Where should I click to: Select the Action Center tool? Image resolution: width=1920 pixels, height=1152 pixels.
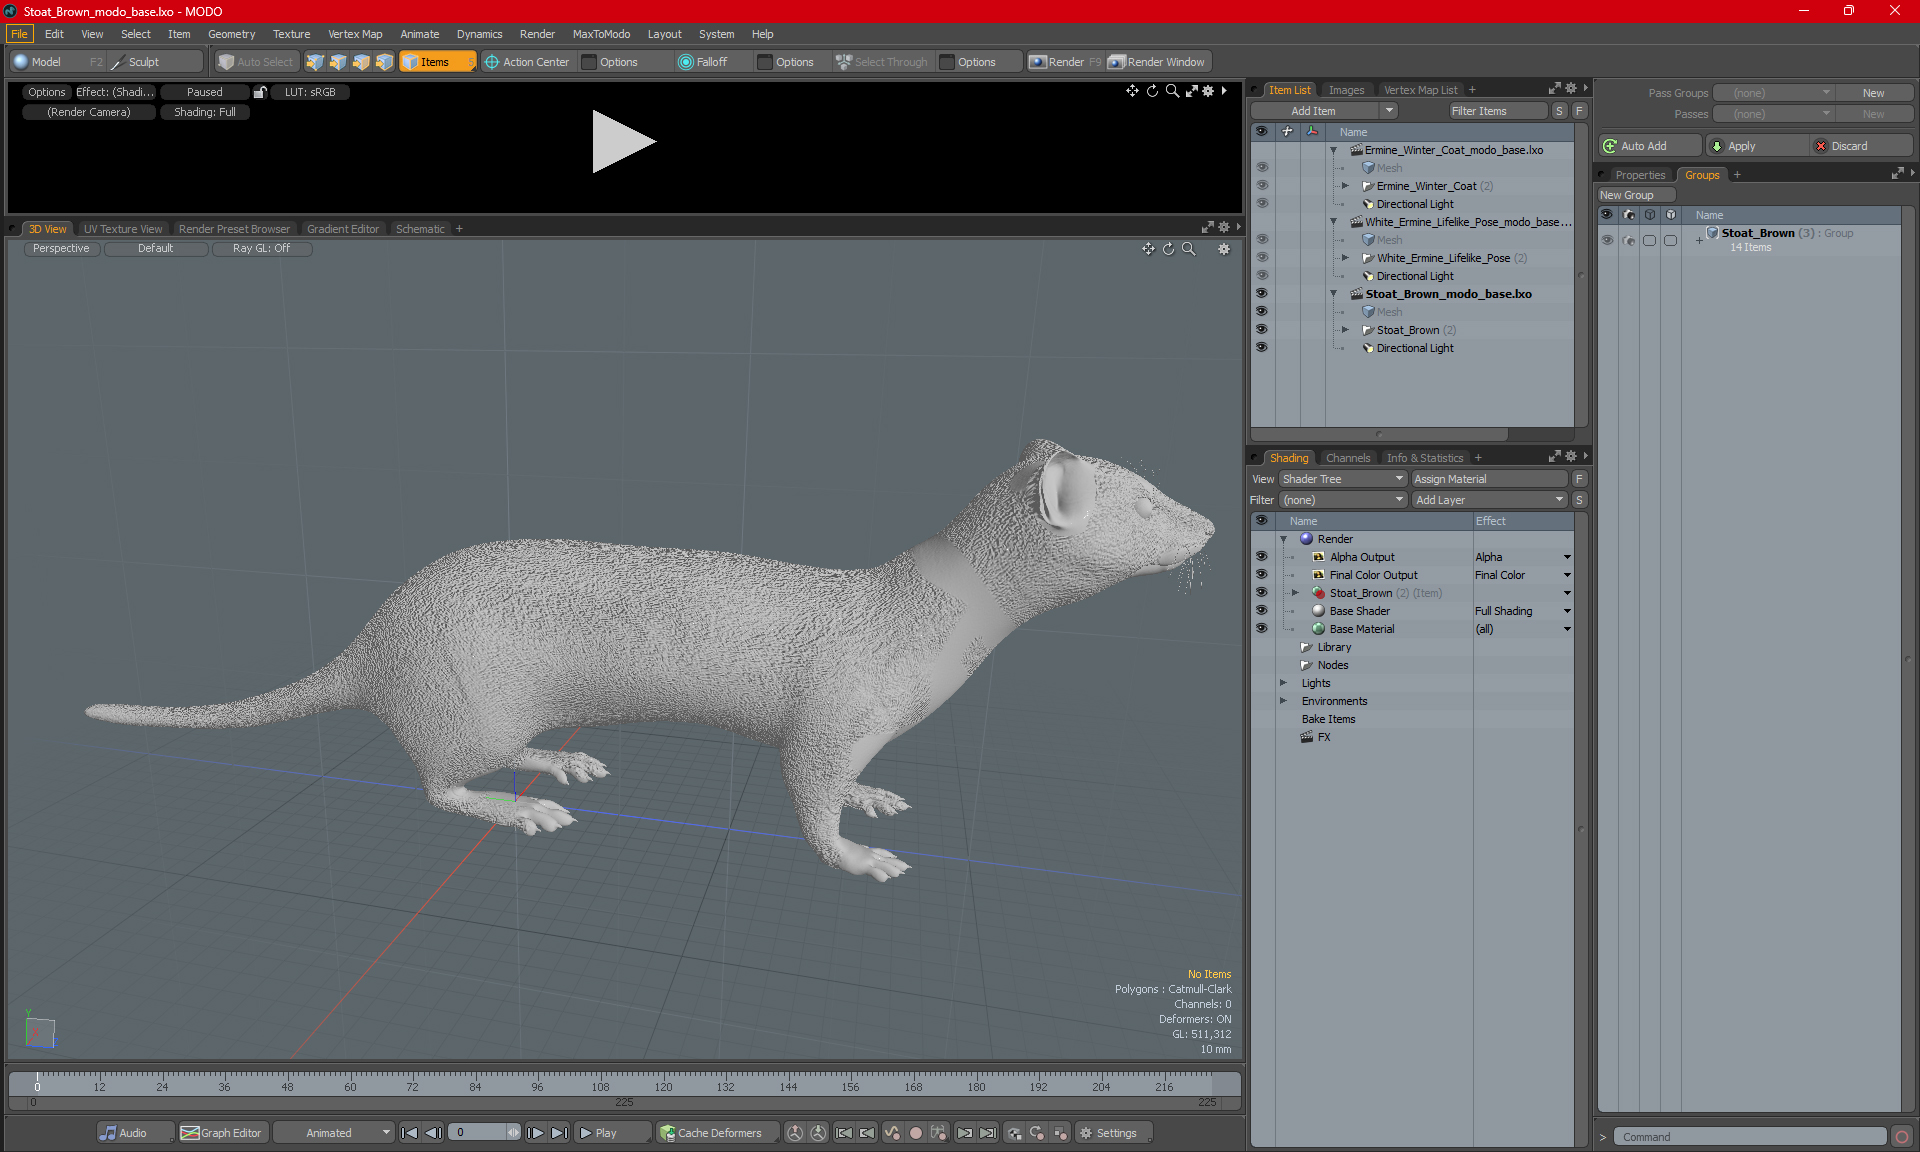pos(527,62)
